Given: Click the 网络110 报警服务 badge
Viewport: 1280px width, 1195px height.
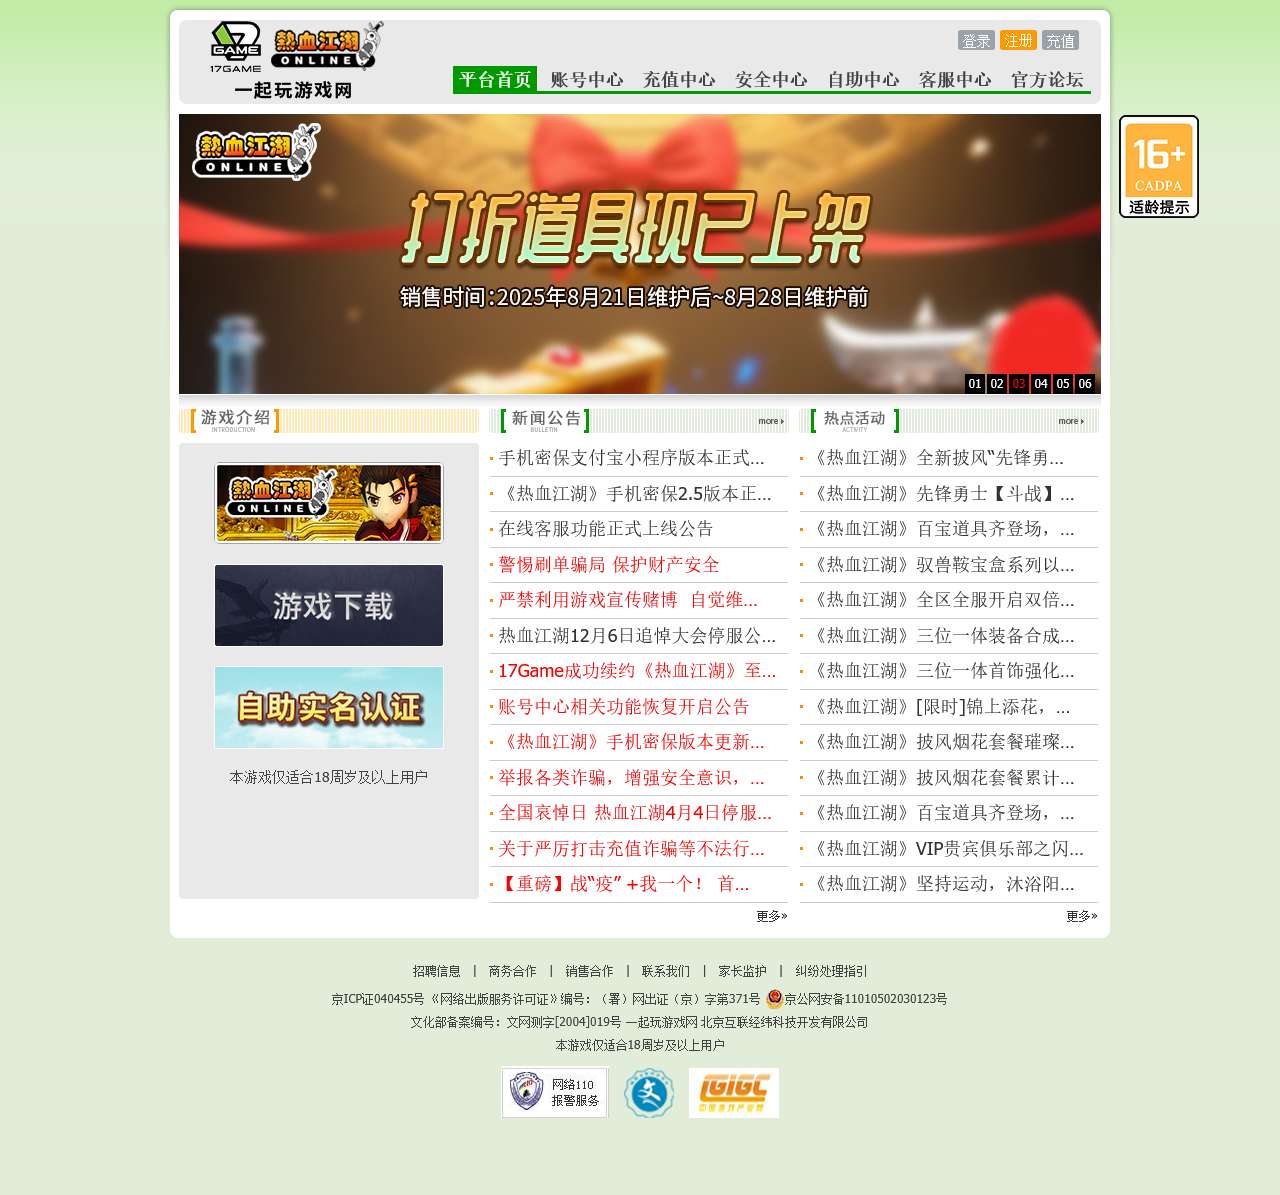Looking at the screenshot, I should (x=554, y=1092).
